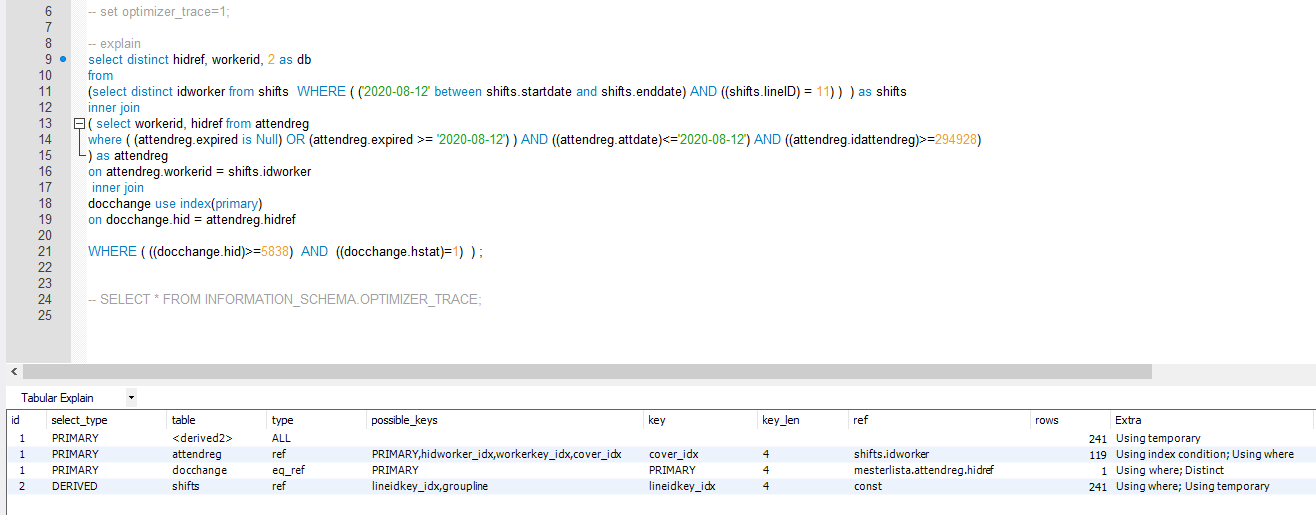Click the 'inner join' keyword on line 12
Viewport: 1316px width, 515px height.
pos(114,108)
